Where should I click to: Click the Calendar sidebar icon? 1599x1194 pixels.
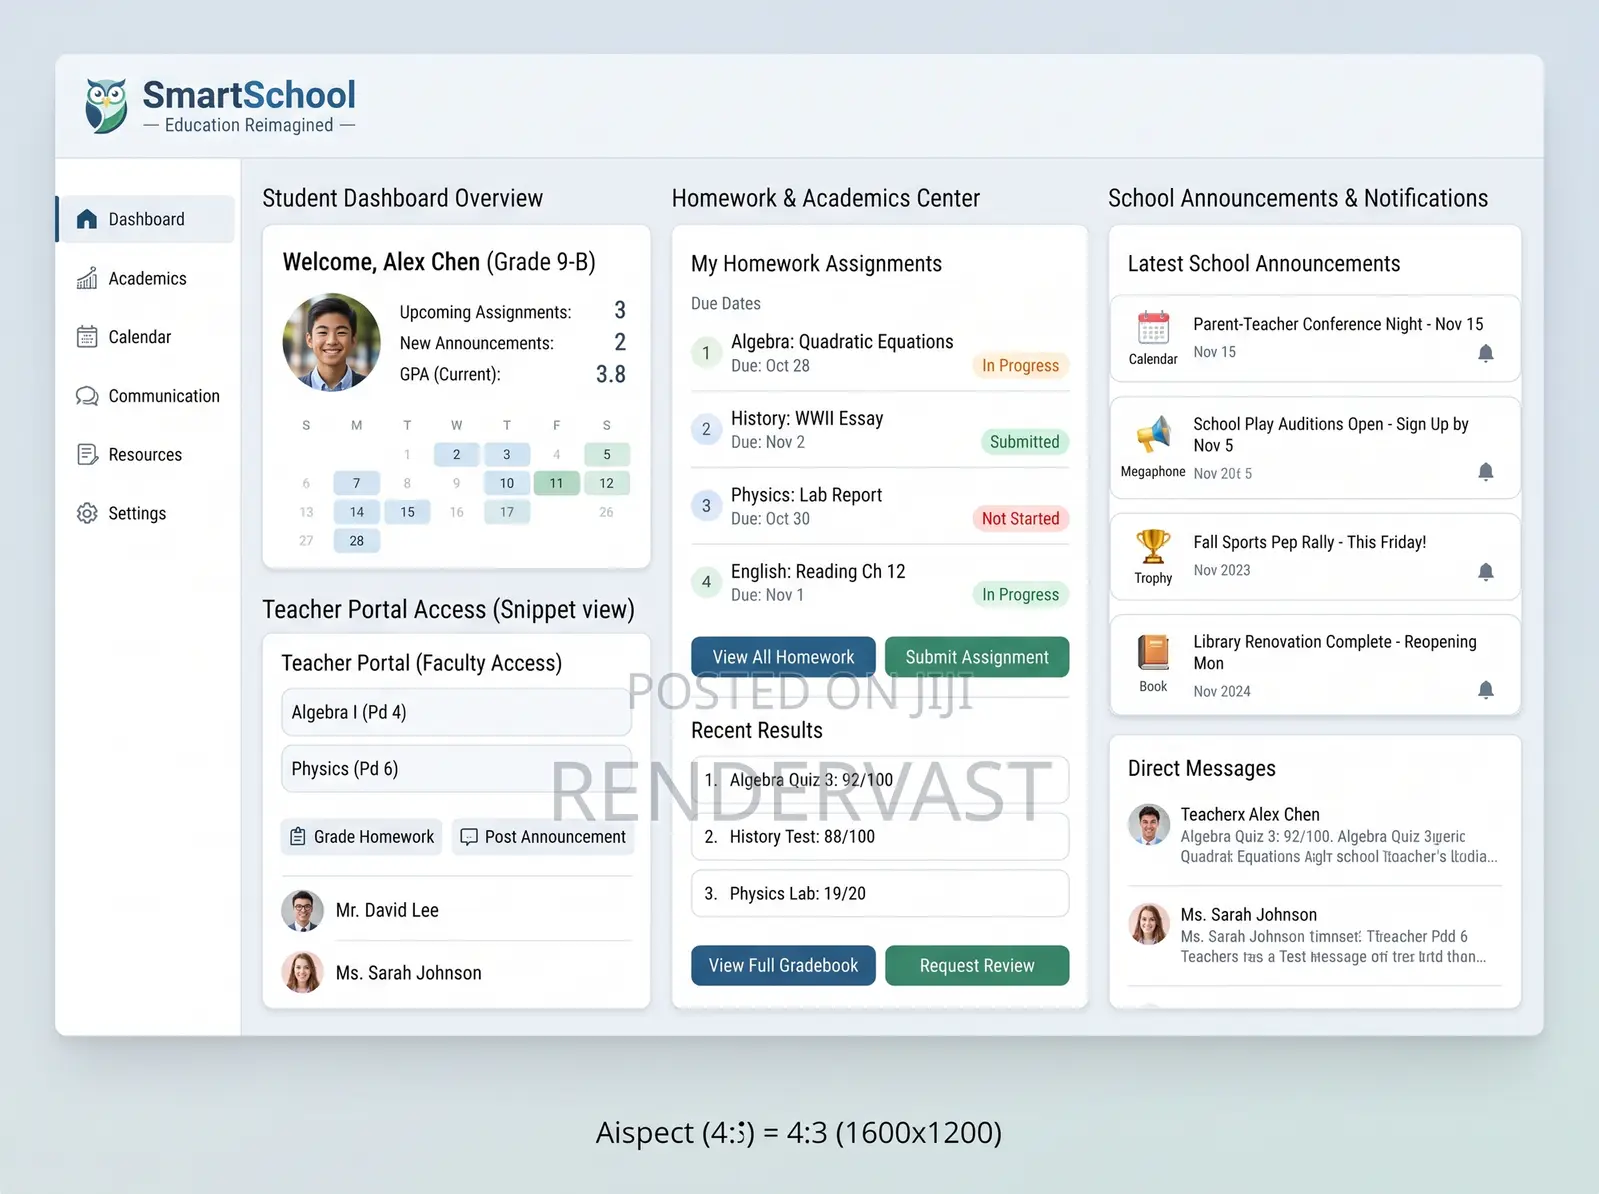(87, 337)
